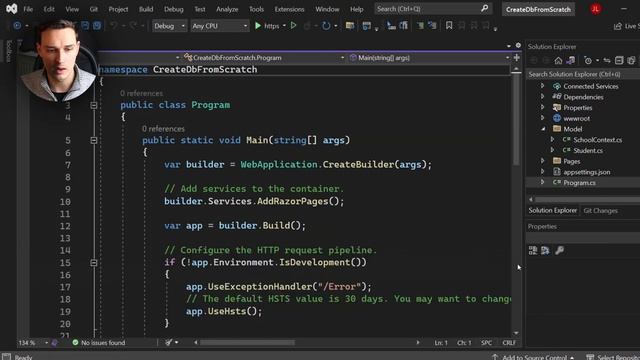The image size is (640, 360).
Task: Open the Analyze menu
Action: tap(227, 9)
